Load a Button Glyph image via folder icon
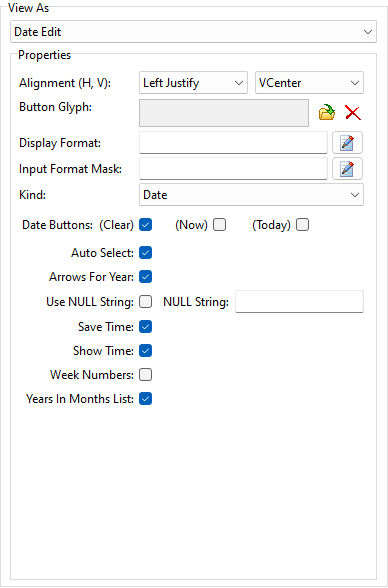The image size is (388, 588). pos(327,112)
